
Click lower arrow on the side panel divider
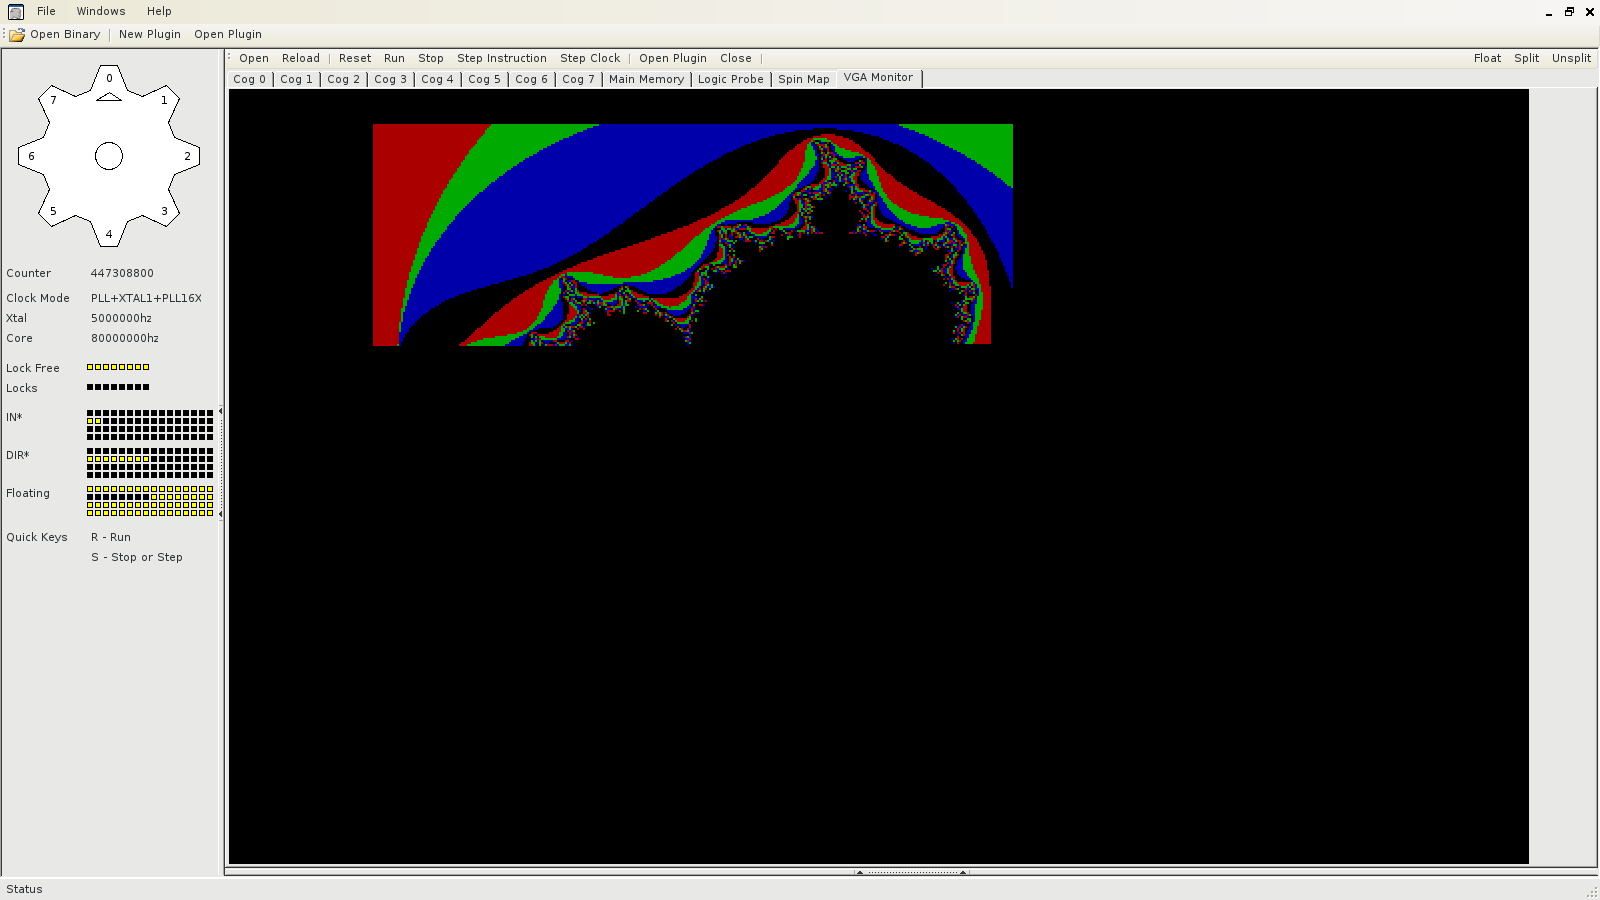[x=220, y=514]
